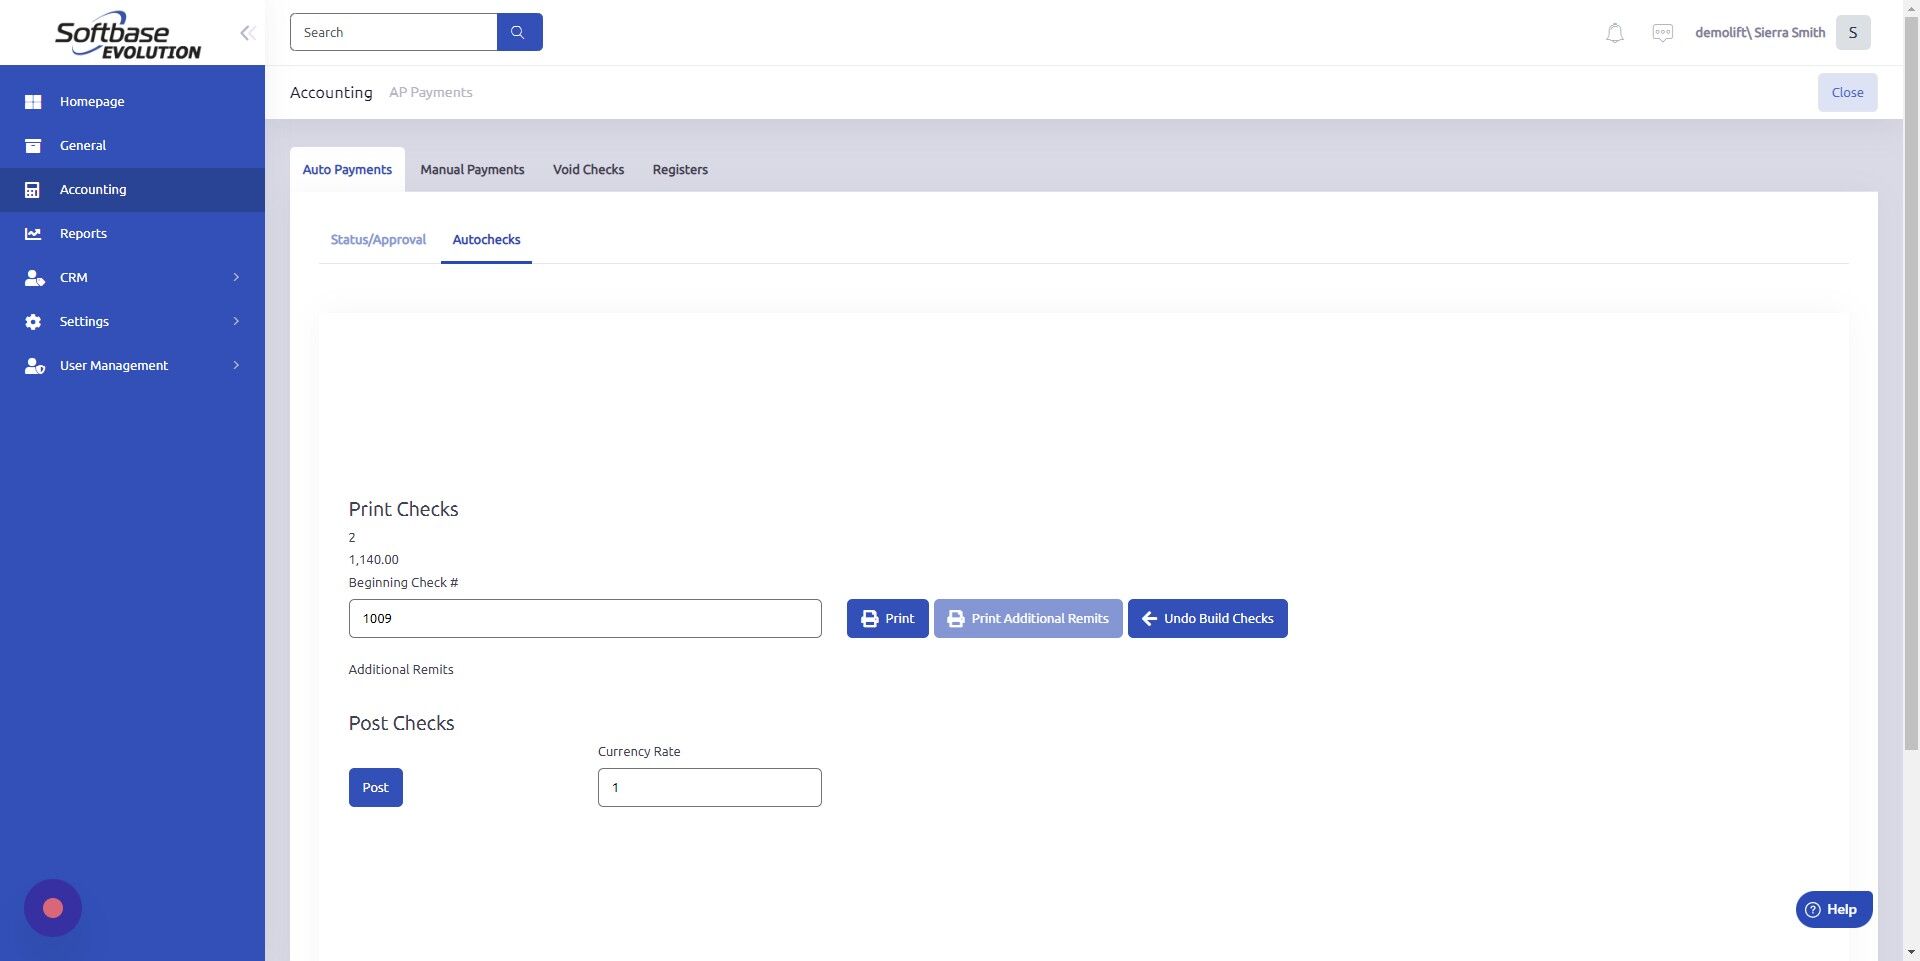Switch to the Manual Payments tab

472,169
